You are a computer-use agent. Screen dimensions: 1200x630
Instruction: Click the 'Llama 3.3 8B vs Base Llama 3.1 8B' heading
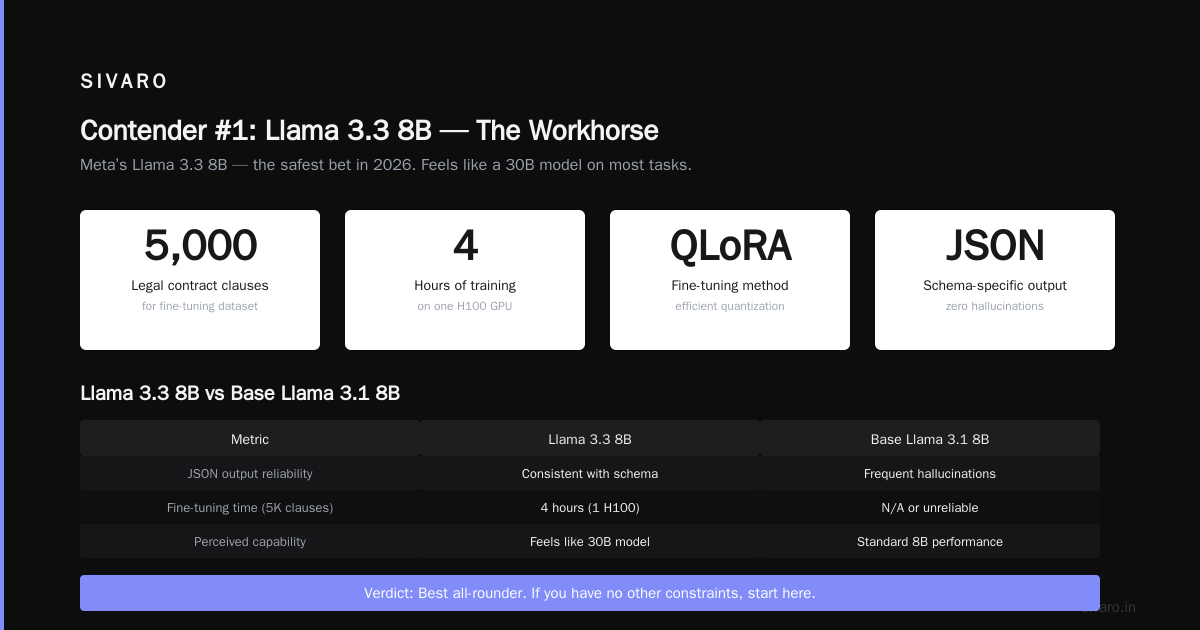240,393
